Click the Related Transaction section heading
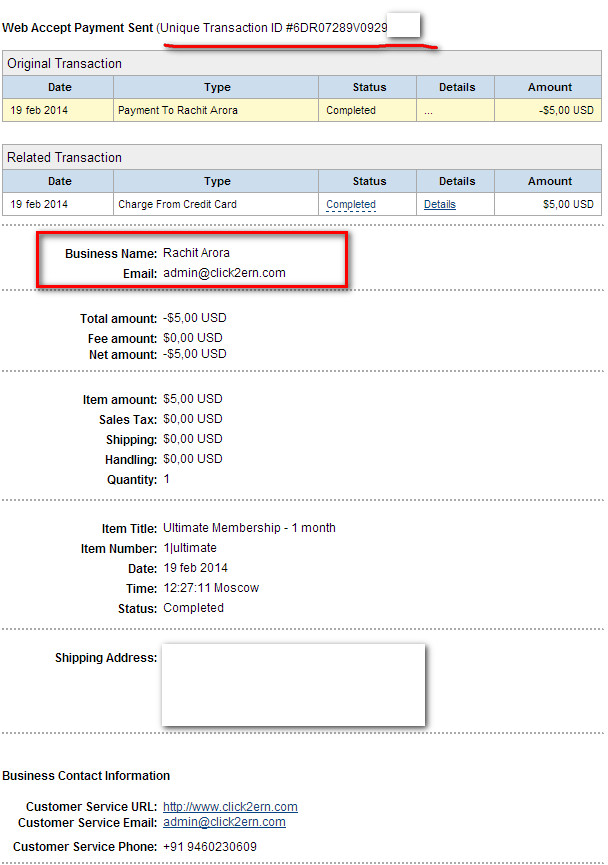The width and height of the screenshot is (608, 865). pyautogui.click(x=65, y=157)
